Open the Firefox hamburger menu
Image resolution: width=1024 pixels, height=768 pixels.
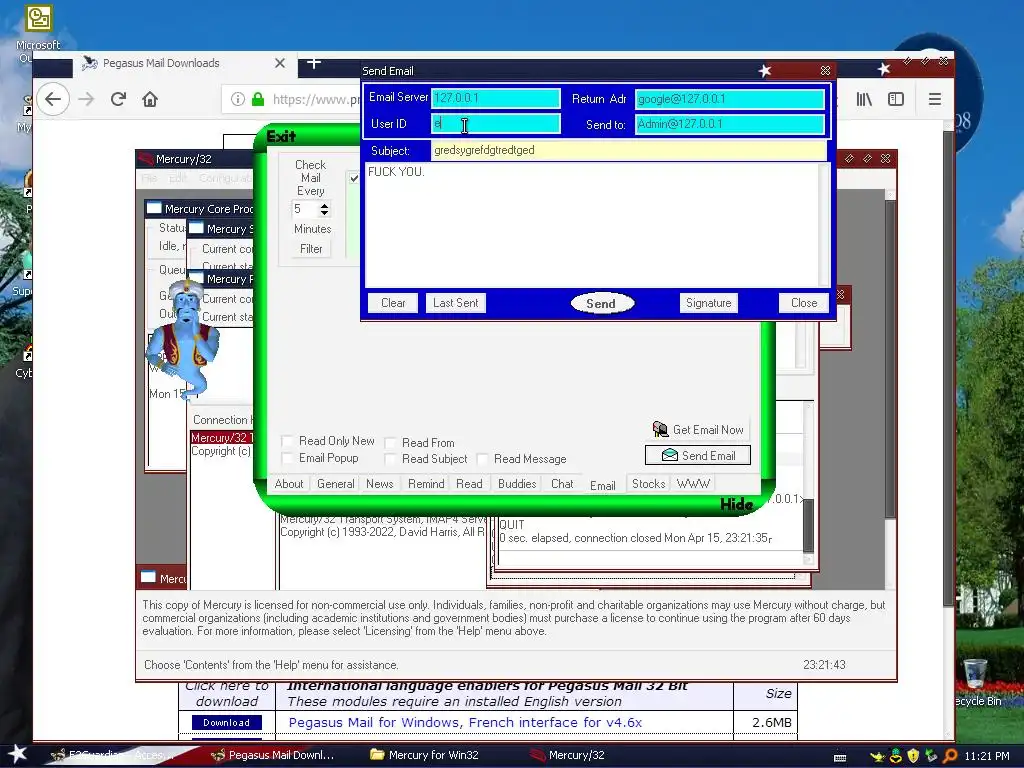click(x=935, y=99)
